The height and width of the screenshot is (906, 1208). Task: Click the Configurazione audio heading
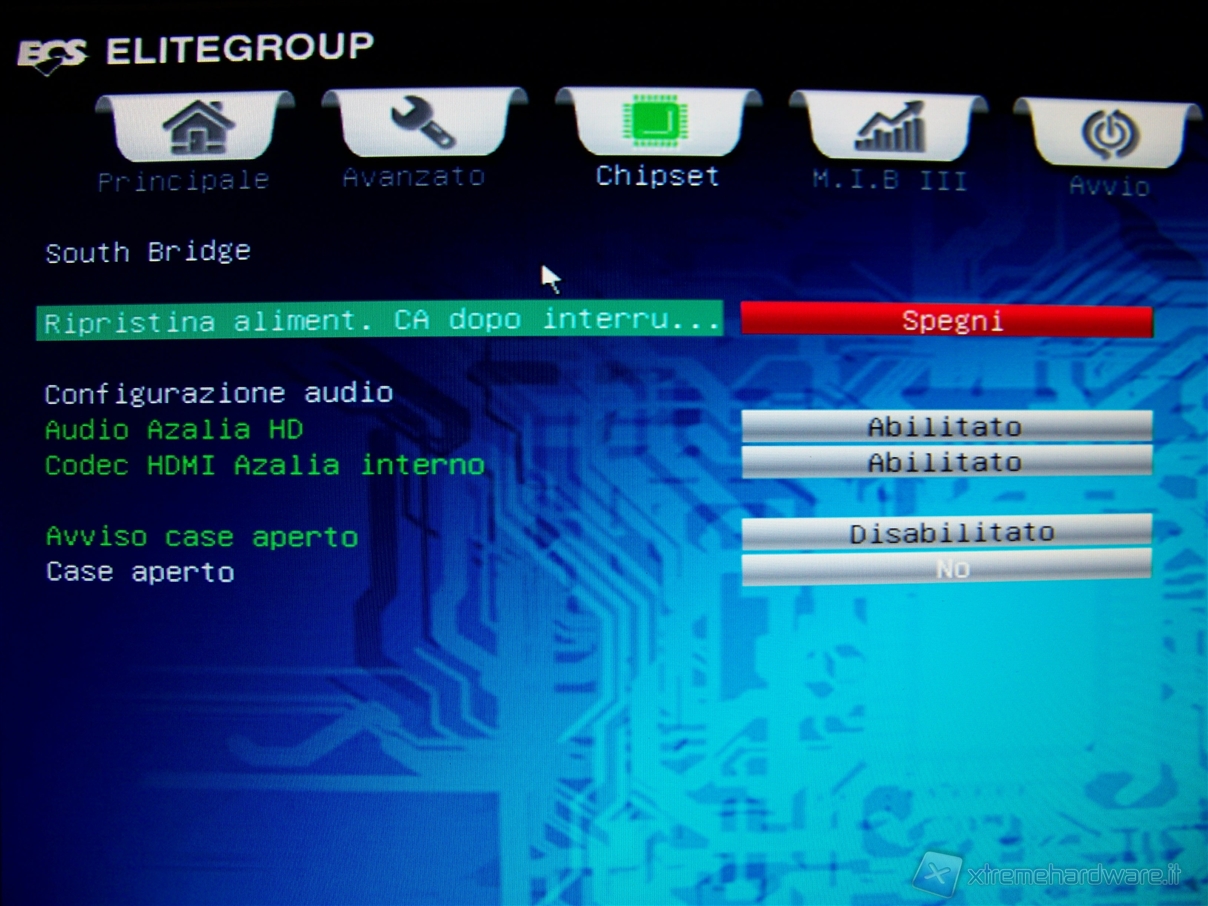click(x=219, y=393)
